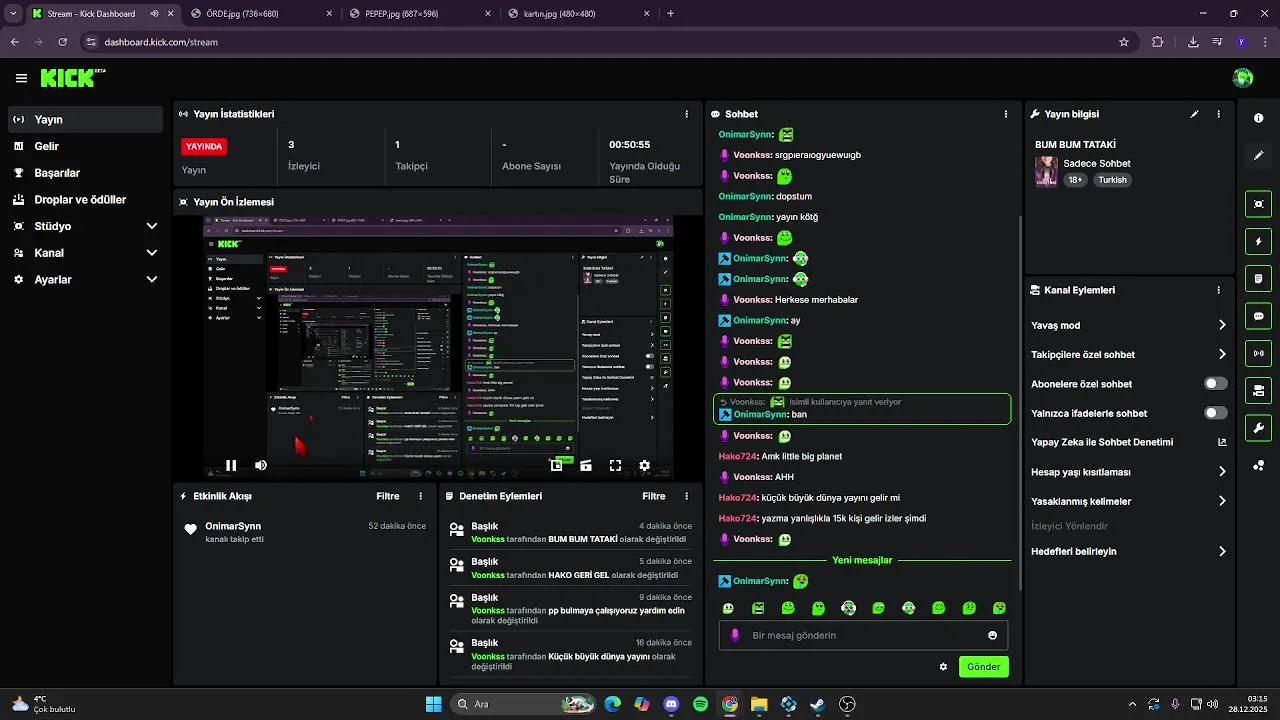Mute the stream preview volume
The image size is (1280, 720).
coord(261,465)
